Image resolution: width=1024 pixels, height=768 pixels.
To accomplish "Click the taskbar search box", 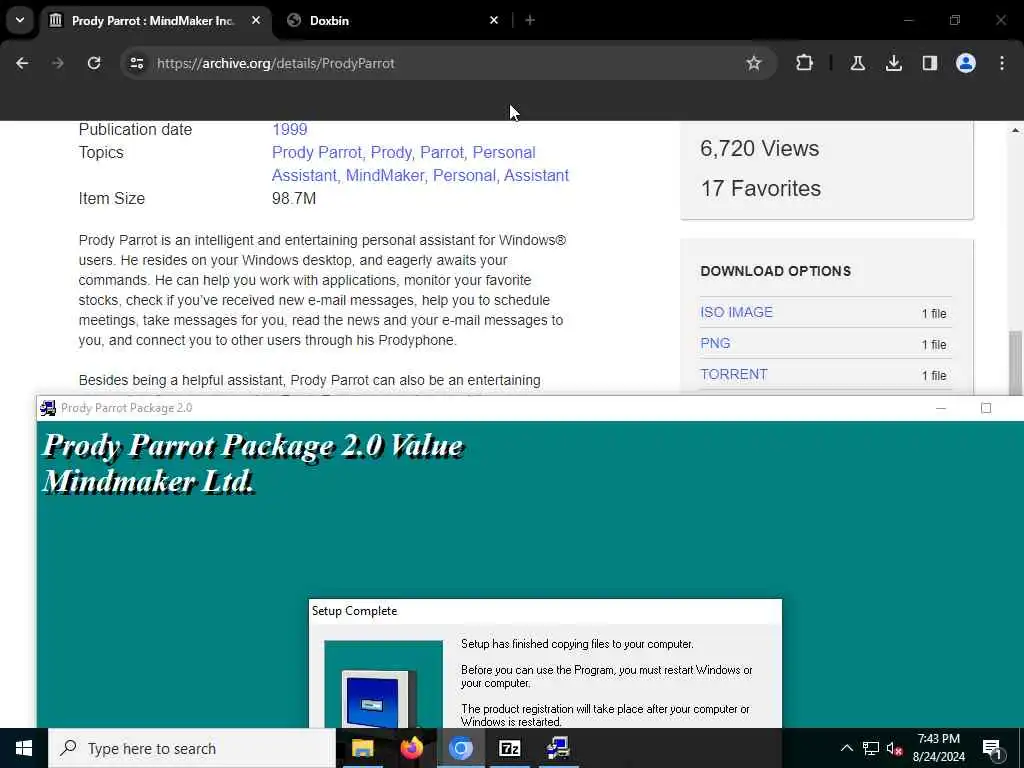I will point(192,748).
